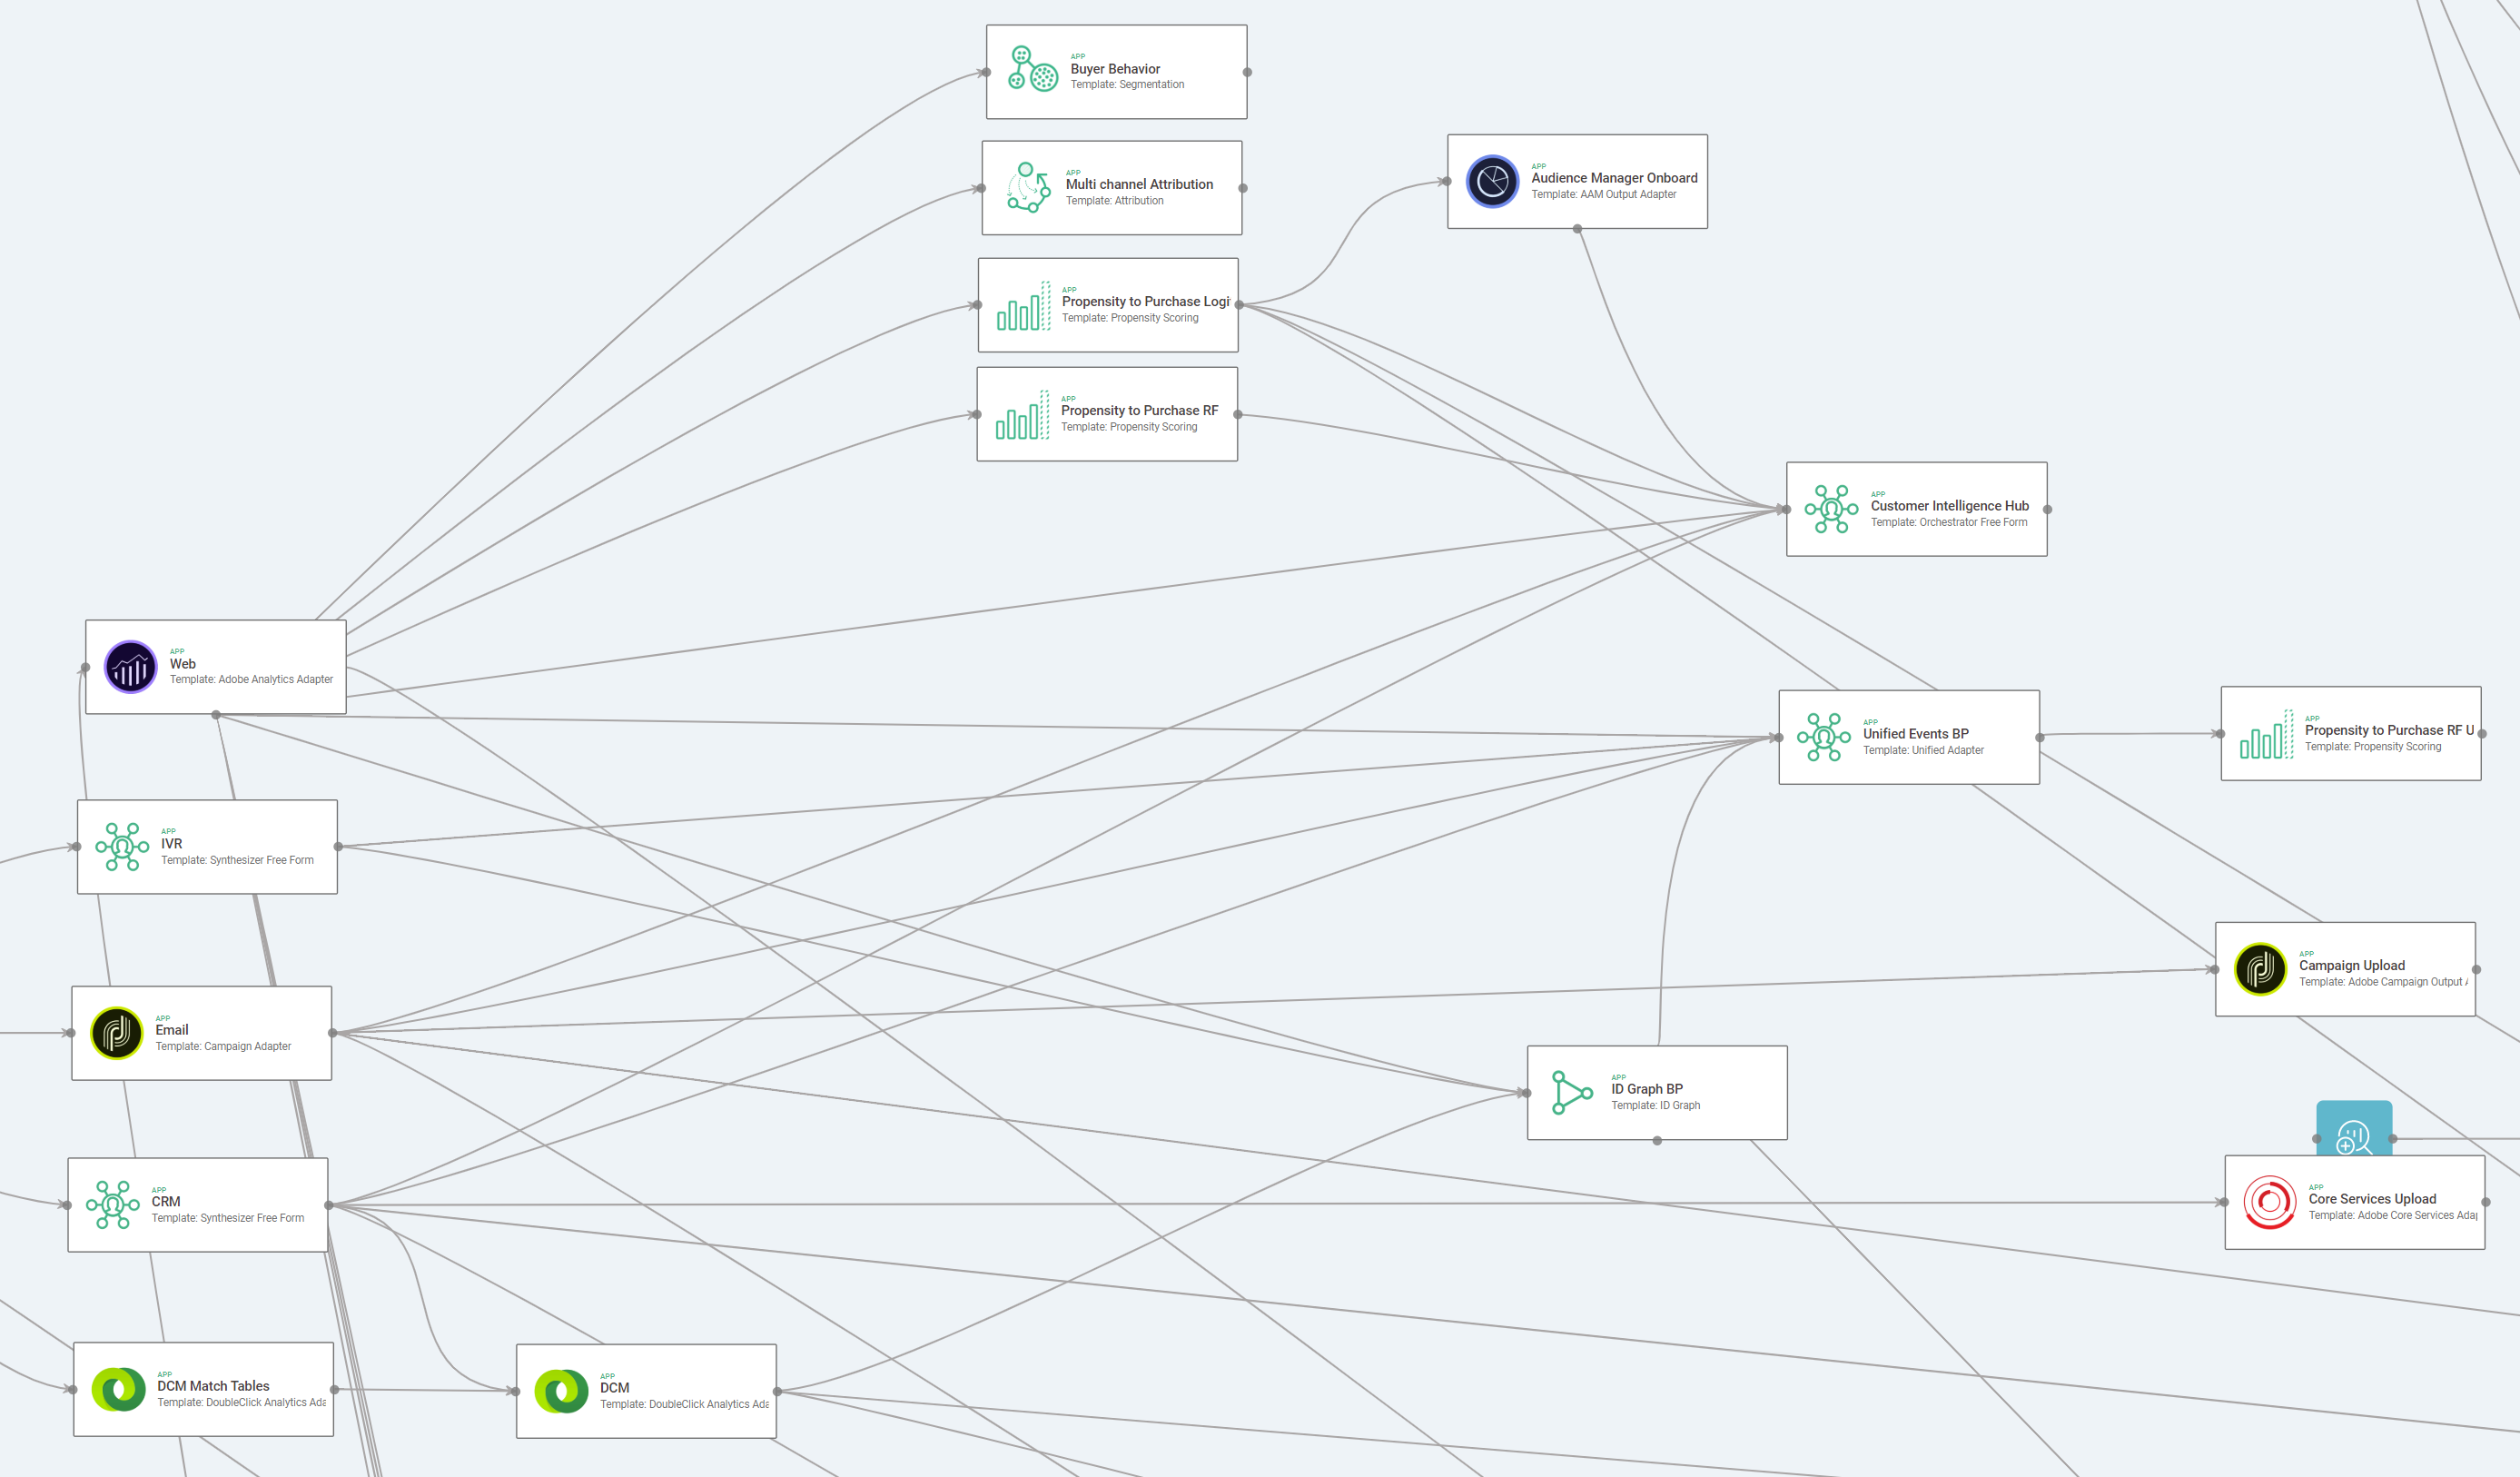Click the Web Adobe Analytics icon
The image size is (2520, 1477).
point(131,667)
